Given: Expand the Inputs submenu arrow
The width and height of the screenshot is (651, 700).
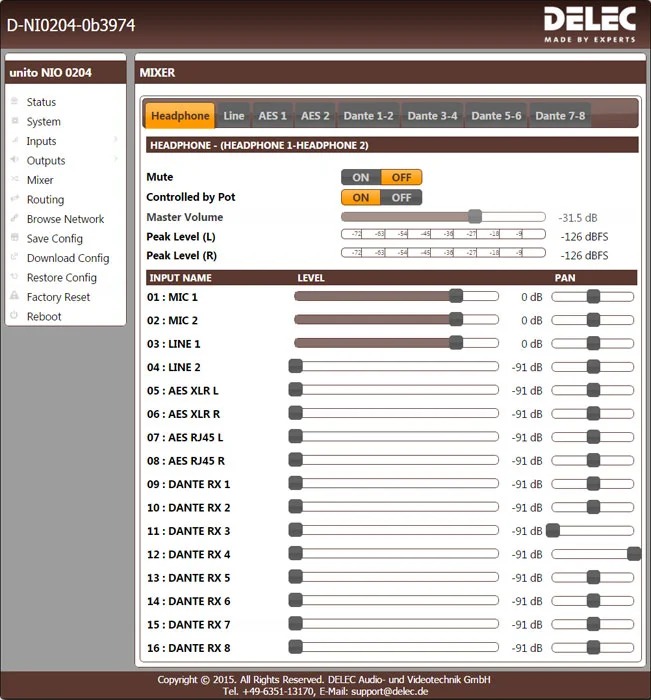Looking at the screenshot, I should pos(116,140).
